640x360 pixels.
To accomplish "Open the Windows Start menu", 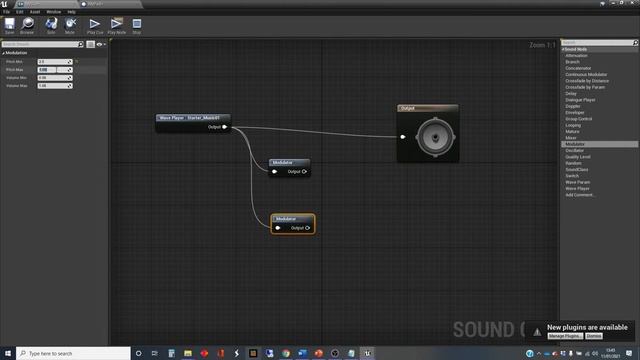I will [8, 353].
